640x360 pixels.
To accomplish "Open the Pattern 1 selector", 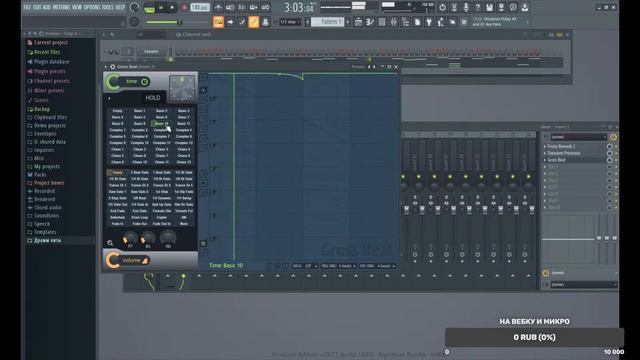I will point(328,22).
